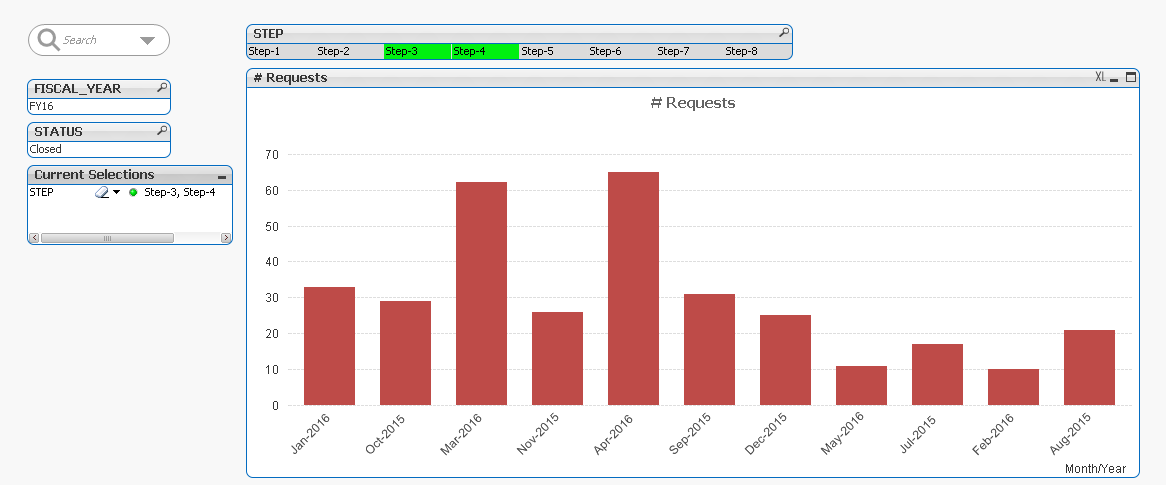
Task: Click the Mar-2016 axis label
Action: [x=462, y=434]
